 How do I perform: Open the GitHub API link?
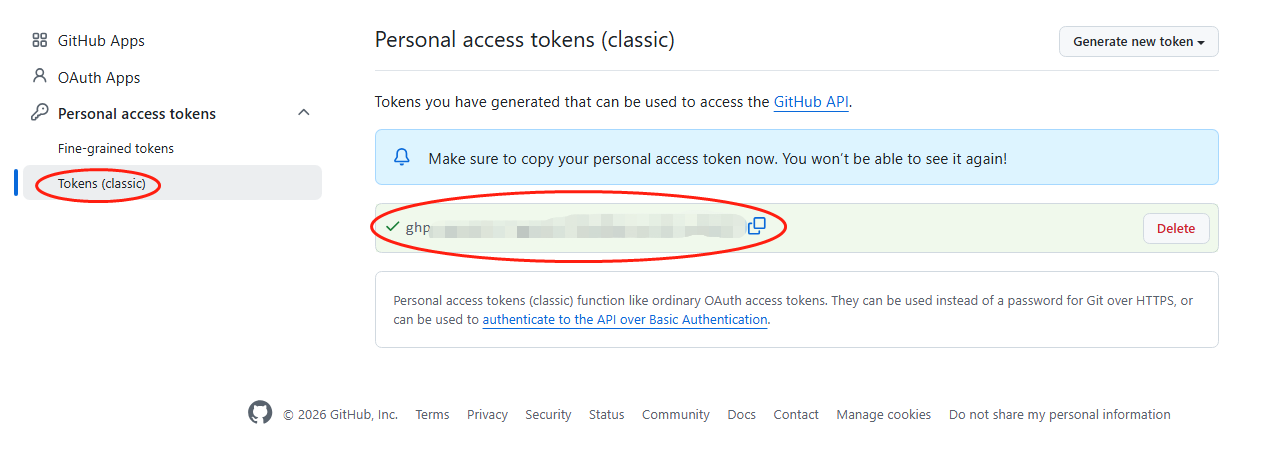coord(811,102)
